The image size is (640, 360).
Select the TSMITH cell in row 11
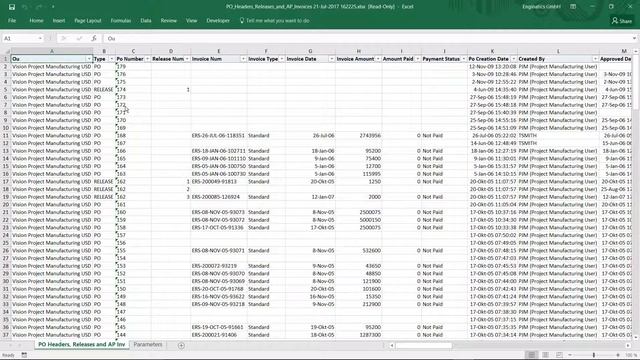click(x=558, y=136)
